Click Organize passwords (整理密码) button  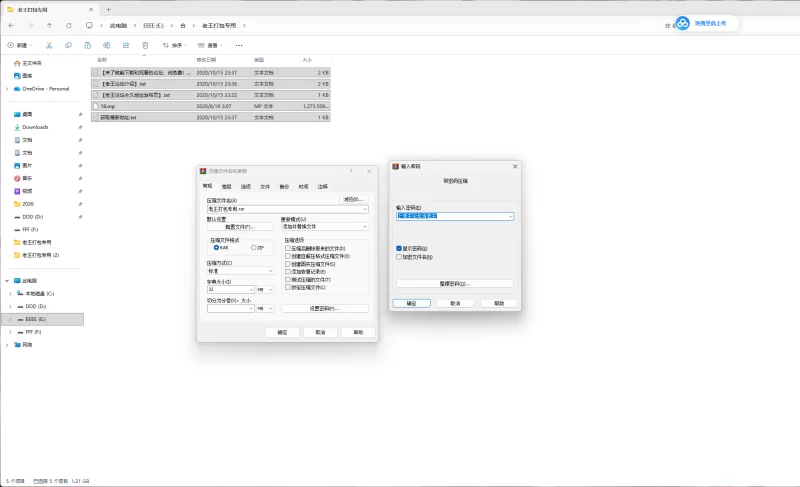coord(455,284)
